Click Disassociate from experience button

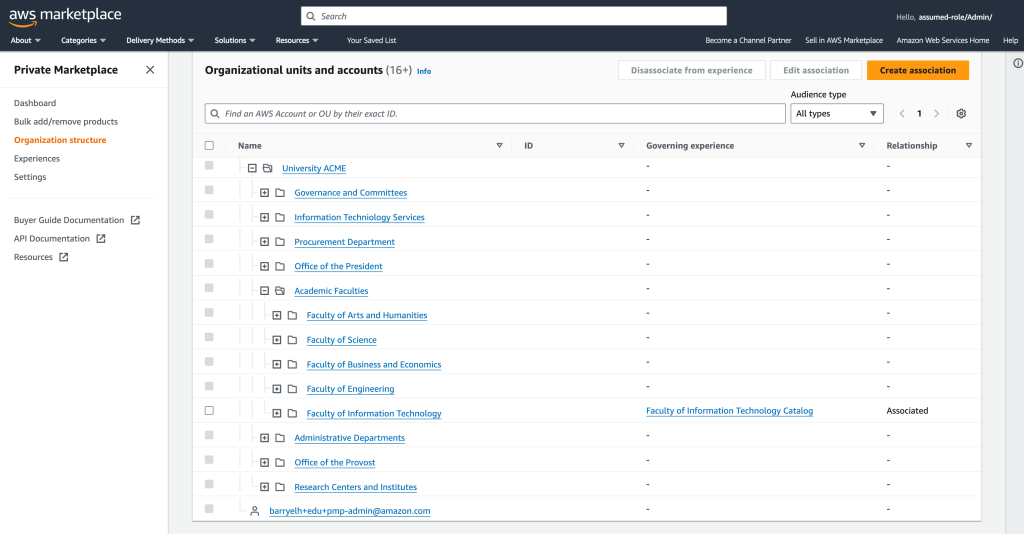pyautogui.click(x=692, y=71)
